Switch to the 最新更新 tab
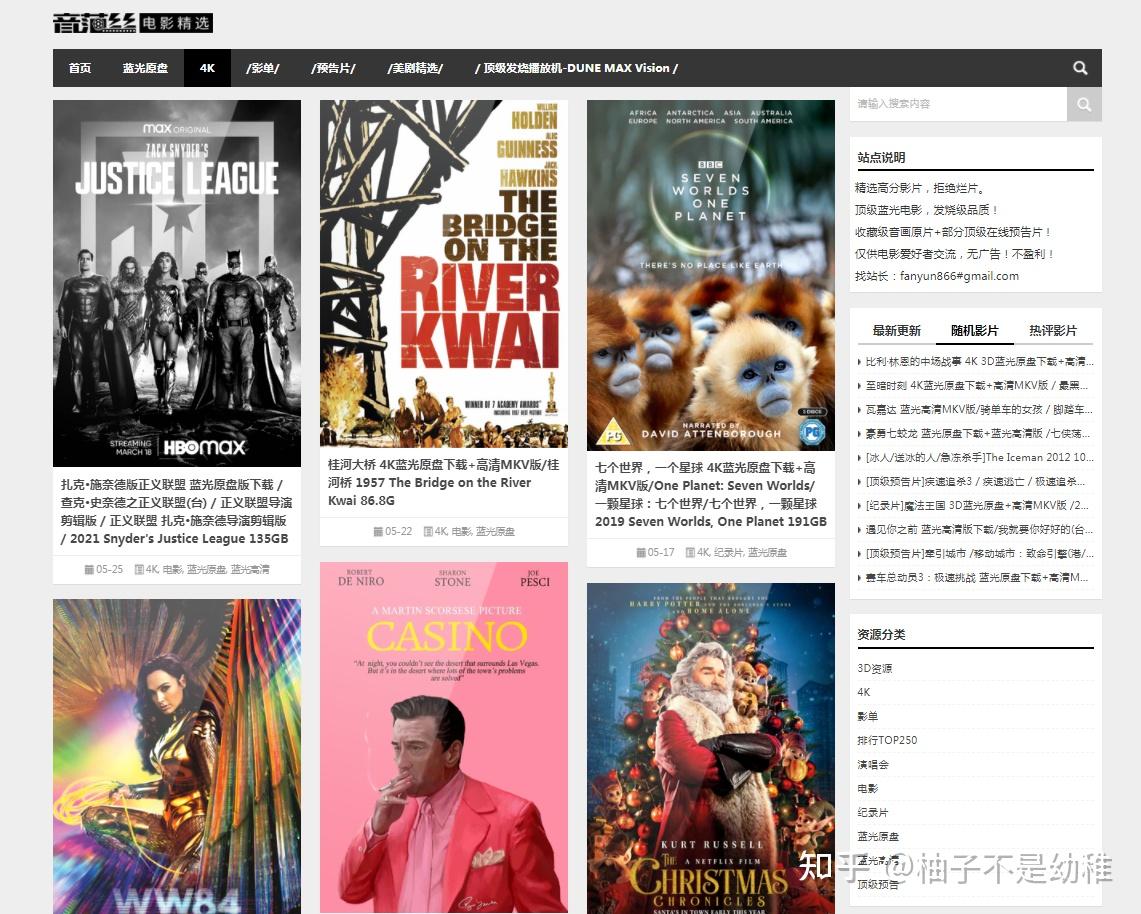This screenshot has width=1141, height=914. (x=896, y=330)
